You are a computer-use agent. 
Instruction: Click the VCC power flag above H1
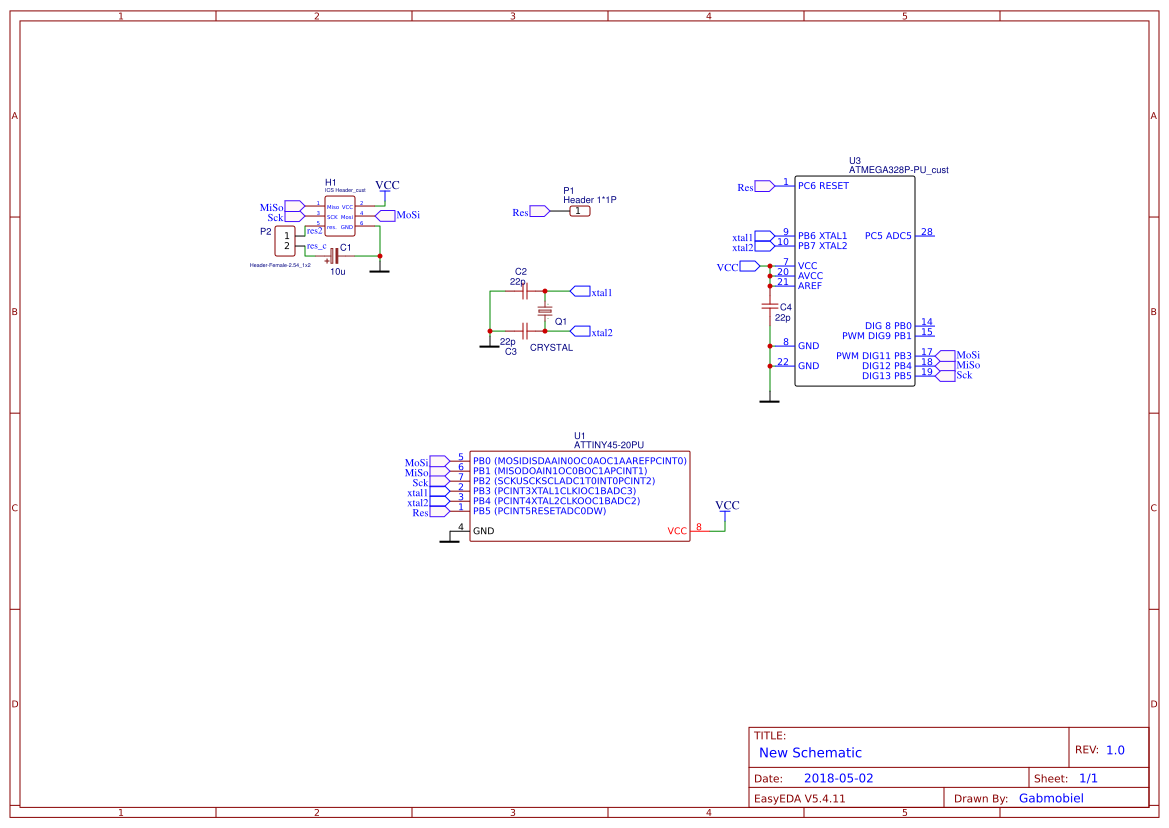(386, 185)
